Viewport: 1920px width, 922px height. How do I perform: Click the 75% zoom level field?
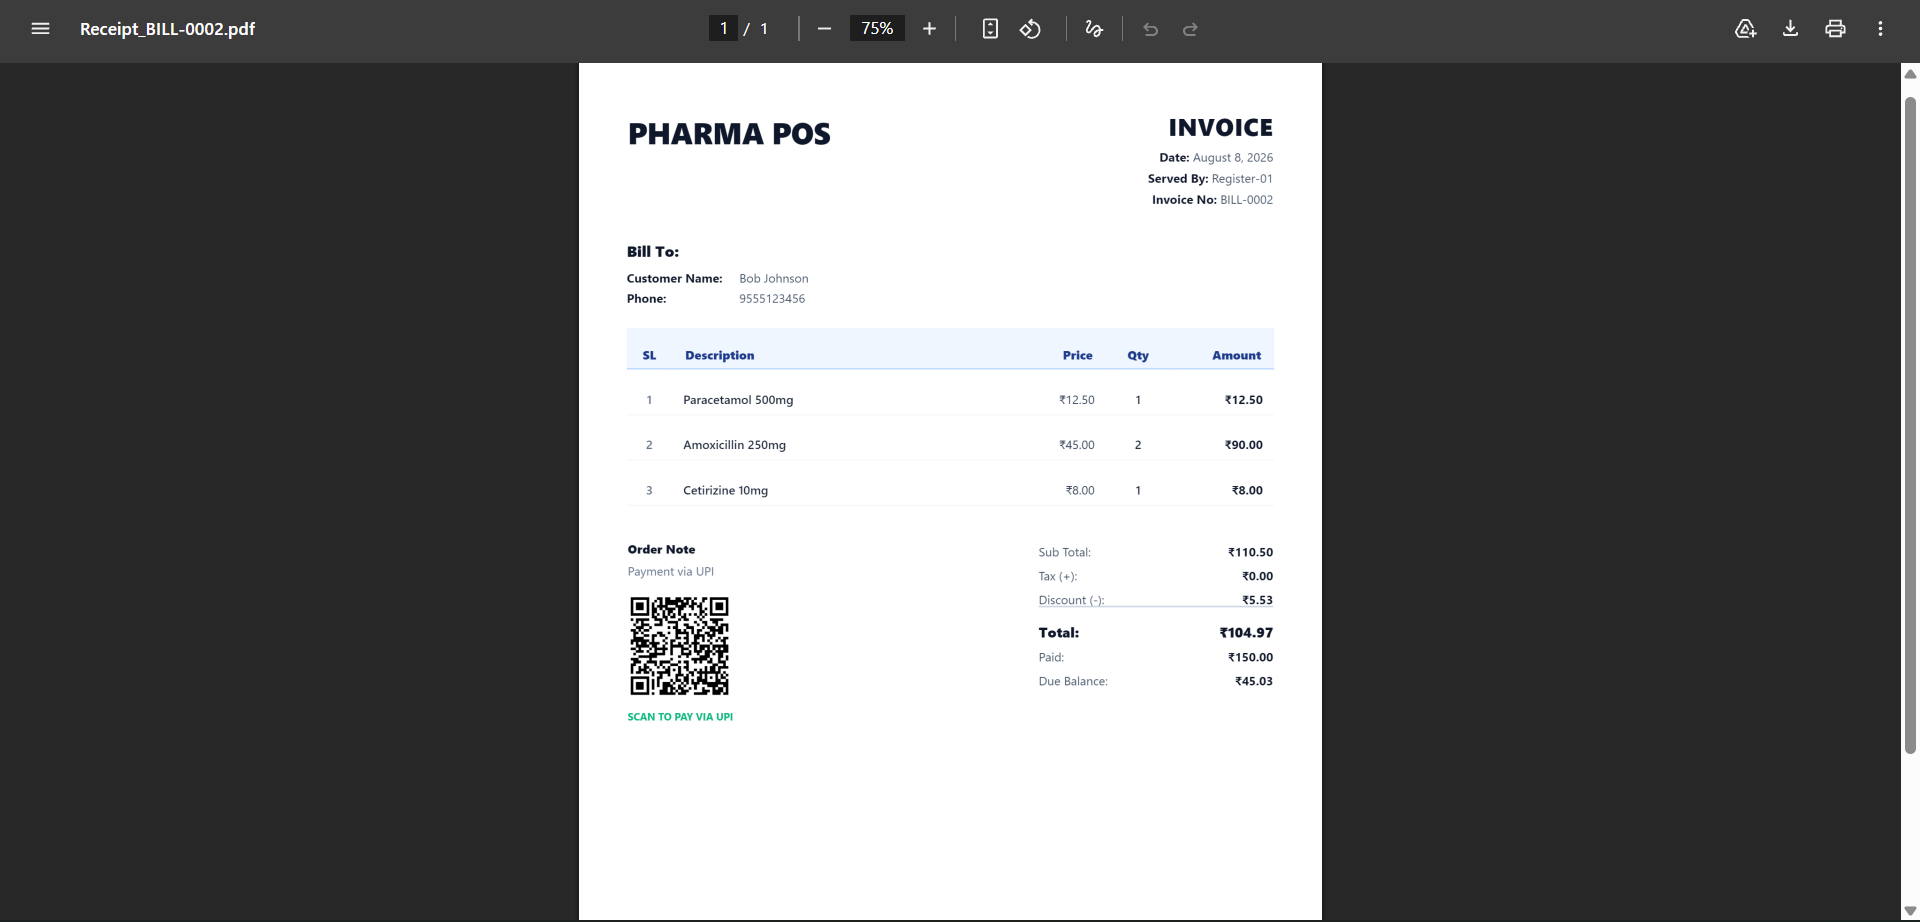[877, 28]
